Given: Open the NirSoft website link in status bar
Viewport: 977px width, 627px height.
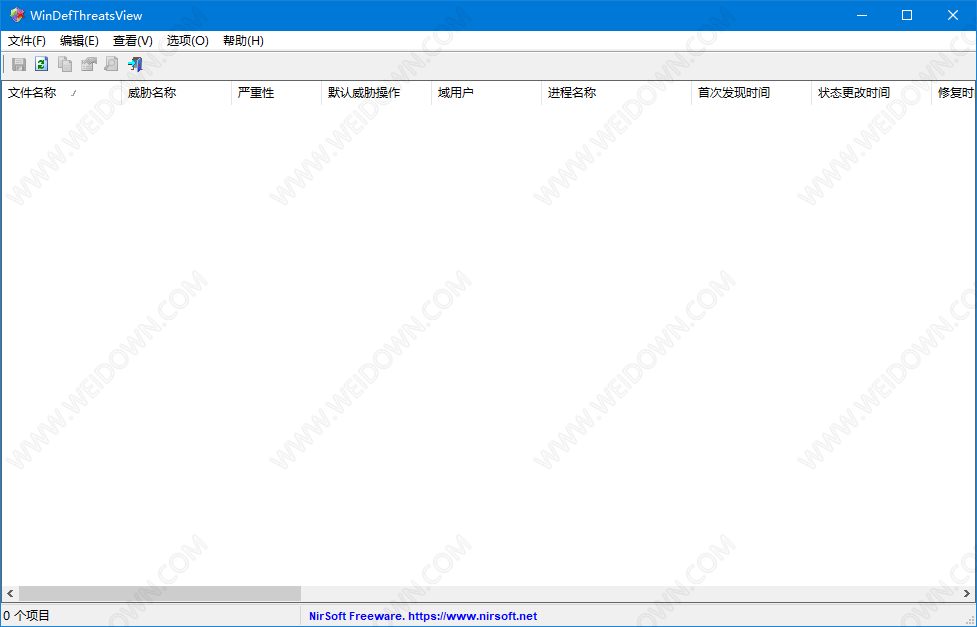Looking at the screenshot, I should pos(423,616).
